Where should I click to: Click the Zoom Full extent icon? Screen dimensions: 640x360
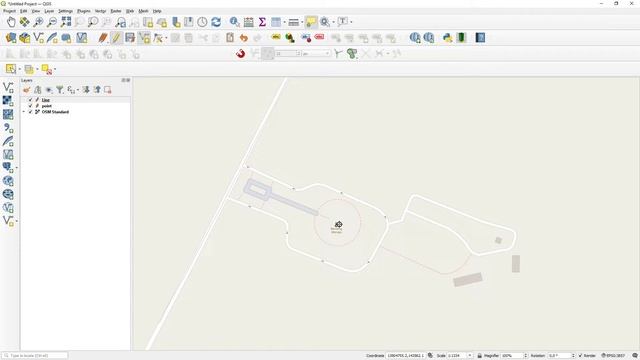pyautogui.click(x=66, y=22)
